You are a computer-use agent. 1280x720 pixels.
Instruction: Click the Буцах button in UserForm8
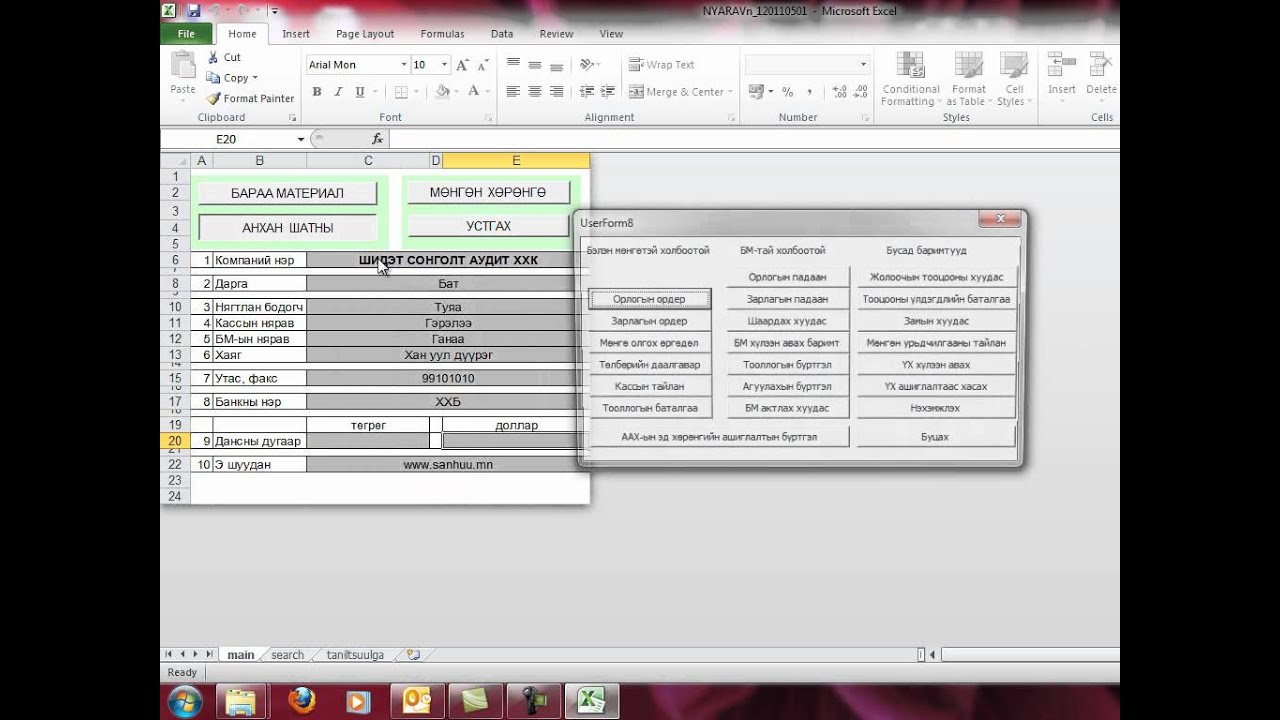935,437
